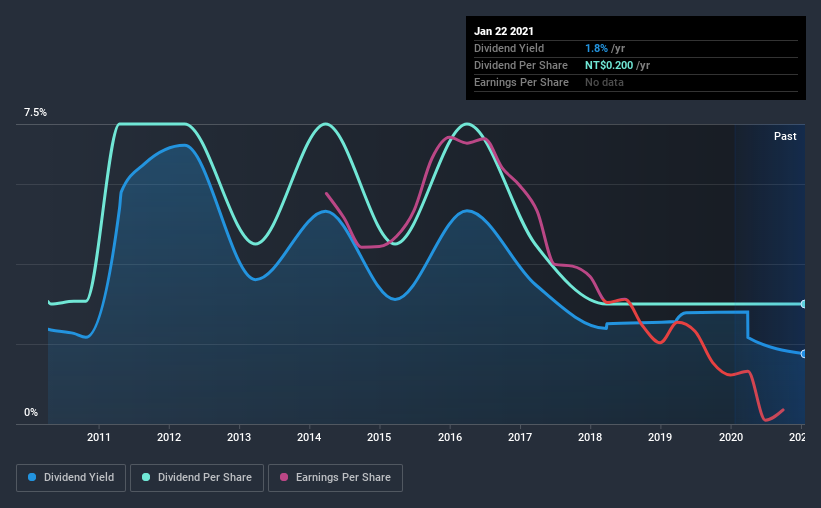
Task: Click the teal Dividend Per Share legend dot
Action: (x=146, y=477)
